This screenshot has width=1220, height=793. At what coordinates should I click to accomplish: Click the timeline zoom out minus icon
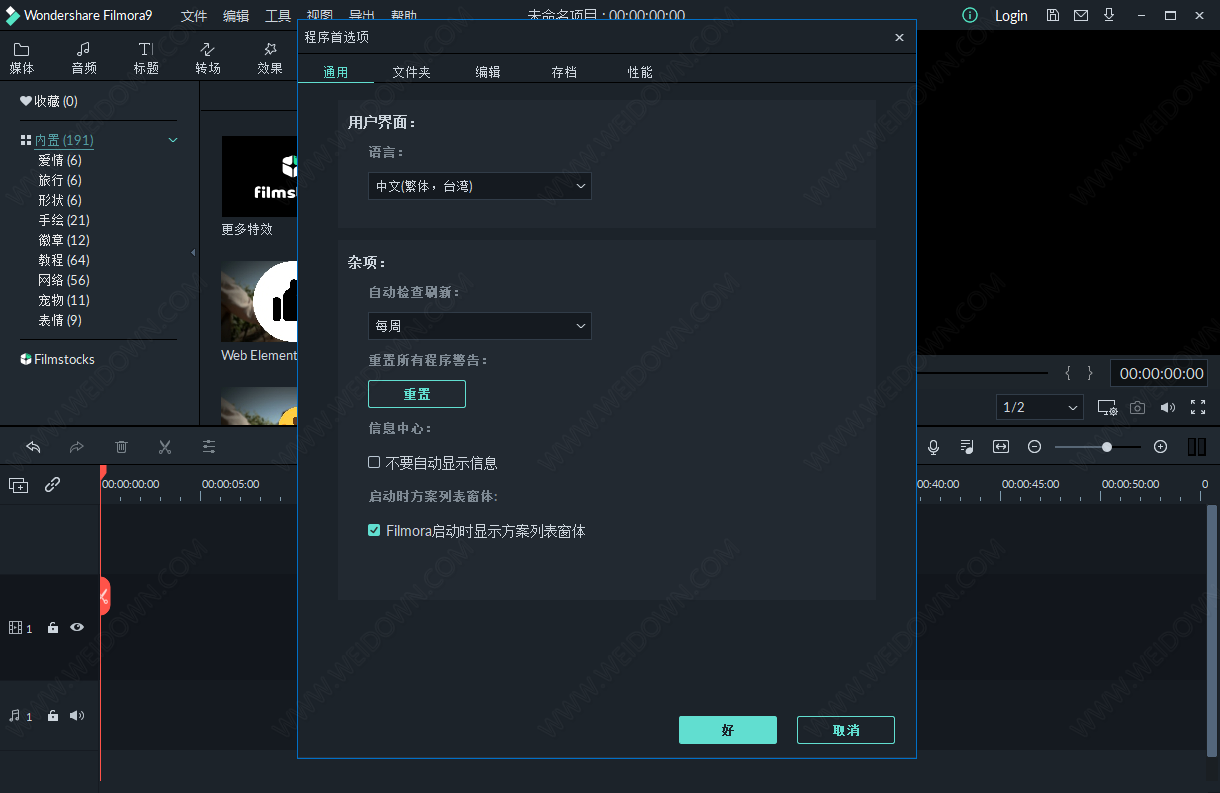(x=1035, y=447)
